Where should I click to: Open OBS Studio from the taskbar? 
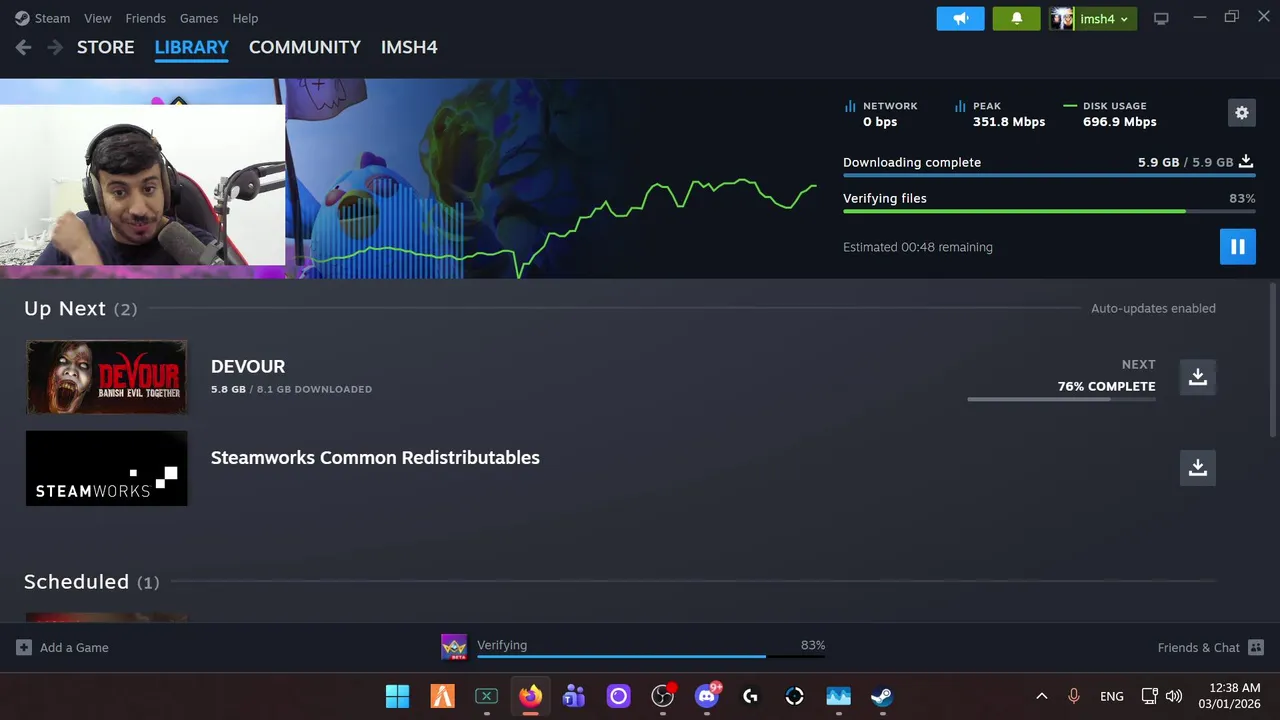point(662,696)
